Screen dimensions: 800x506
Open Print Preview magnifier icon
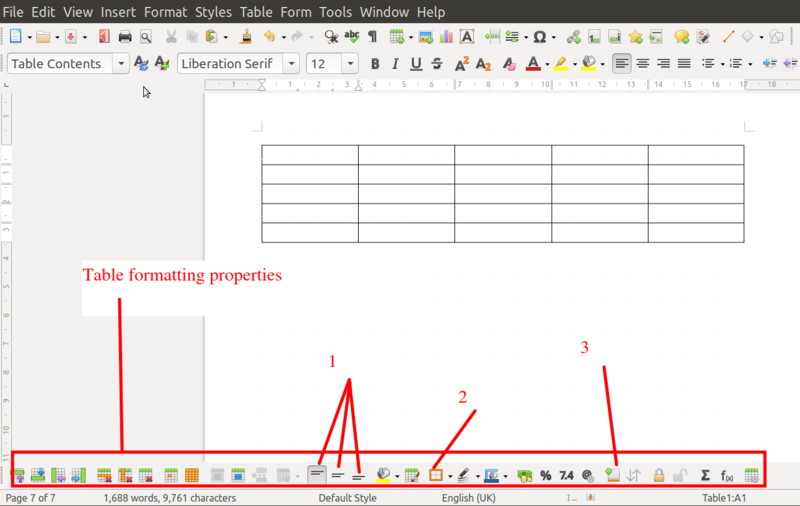click(146, 37)
